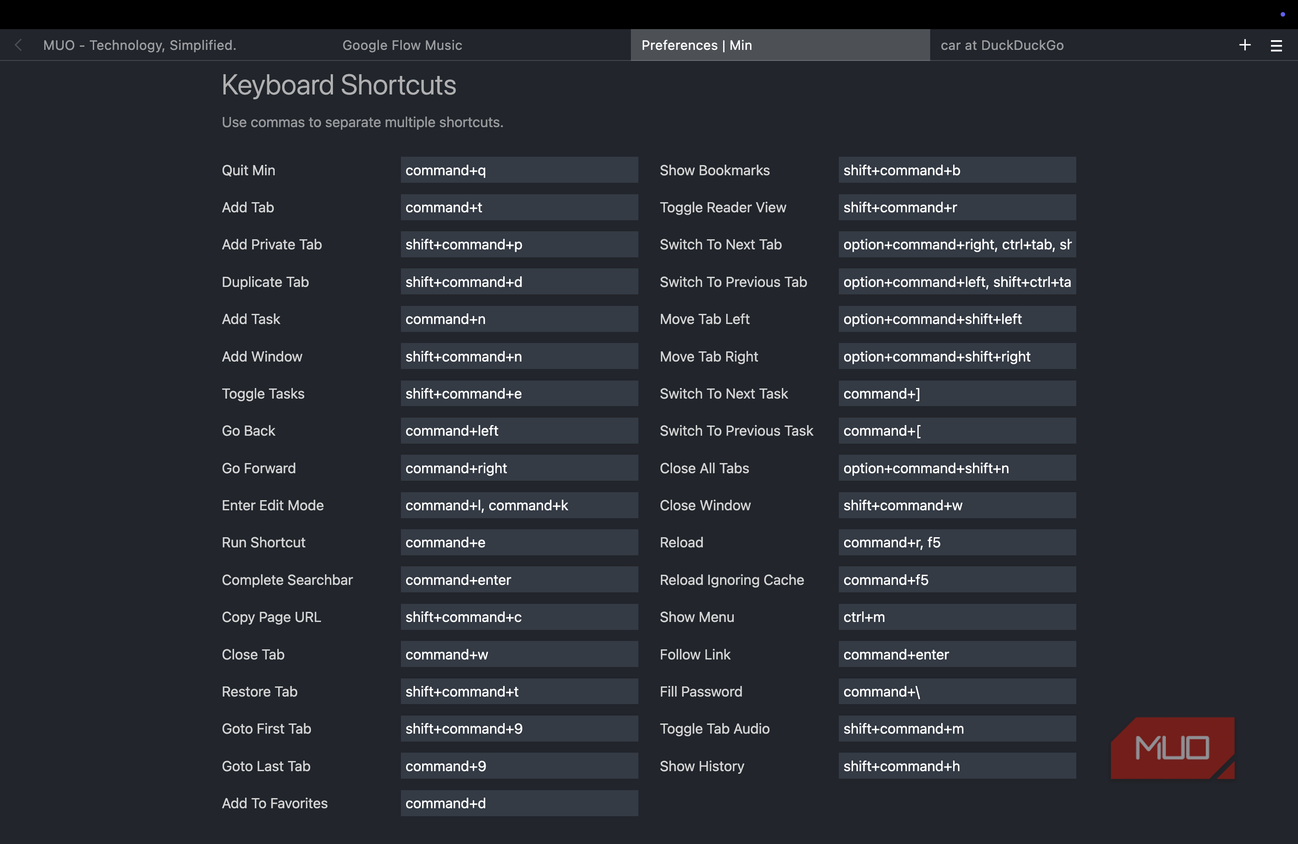Edit the Toggle Tasks shortcut field
This screenshot has height=844, width=1298.
tap(519, 393)
